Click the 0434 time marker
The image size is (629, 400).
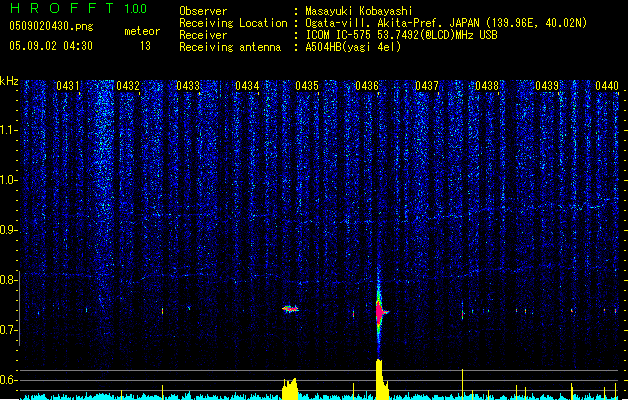(x=247, y=86)
